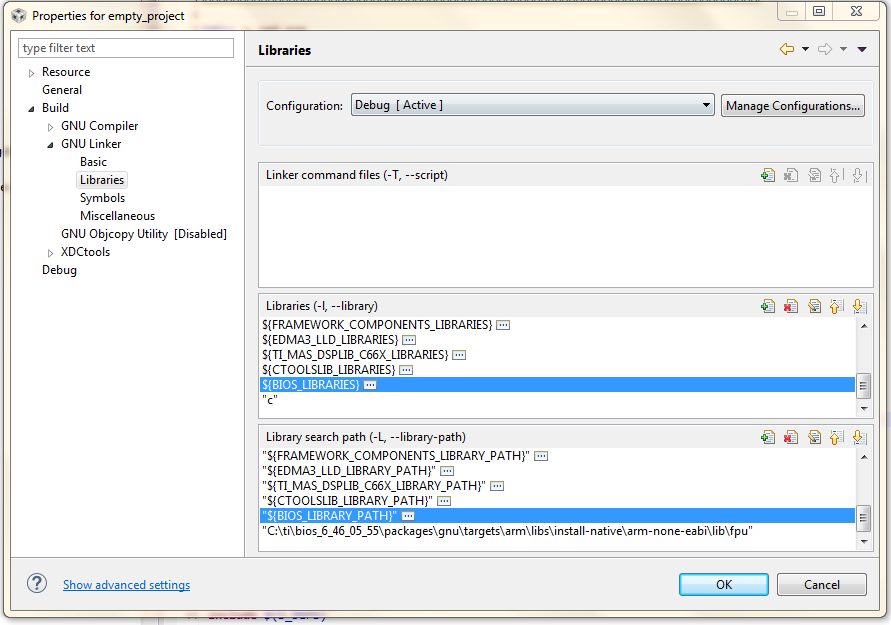Expand variable button next to ${FRAMEWORK_COMPONENTS_LIBRARY_PATH}
891x625 pixels.
541,456
